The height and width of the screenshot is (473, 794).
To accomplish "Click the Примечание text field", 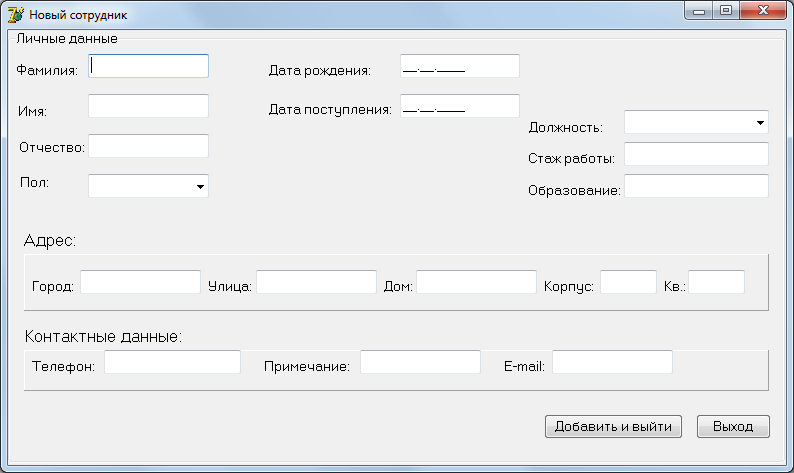I will coord(420,362).
